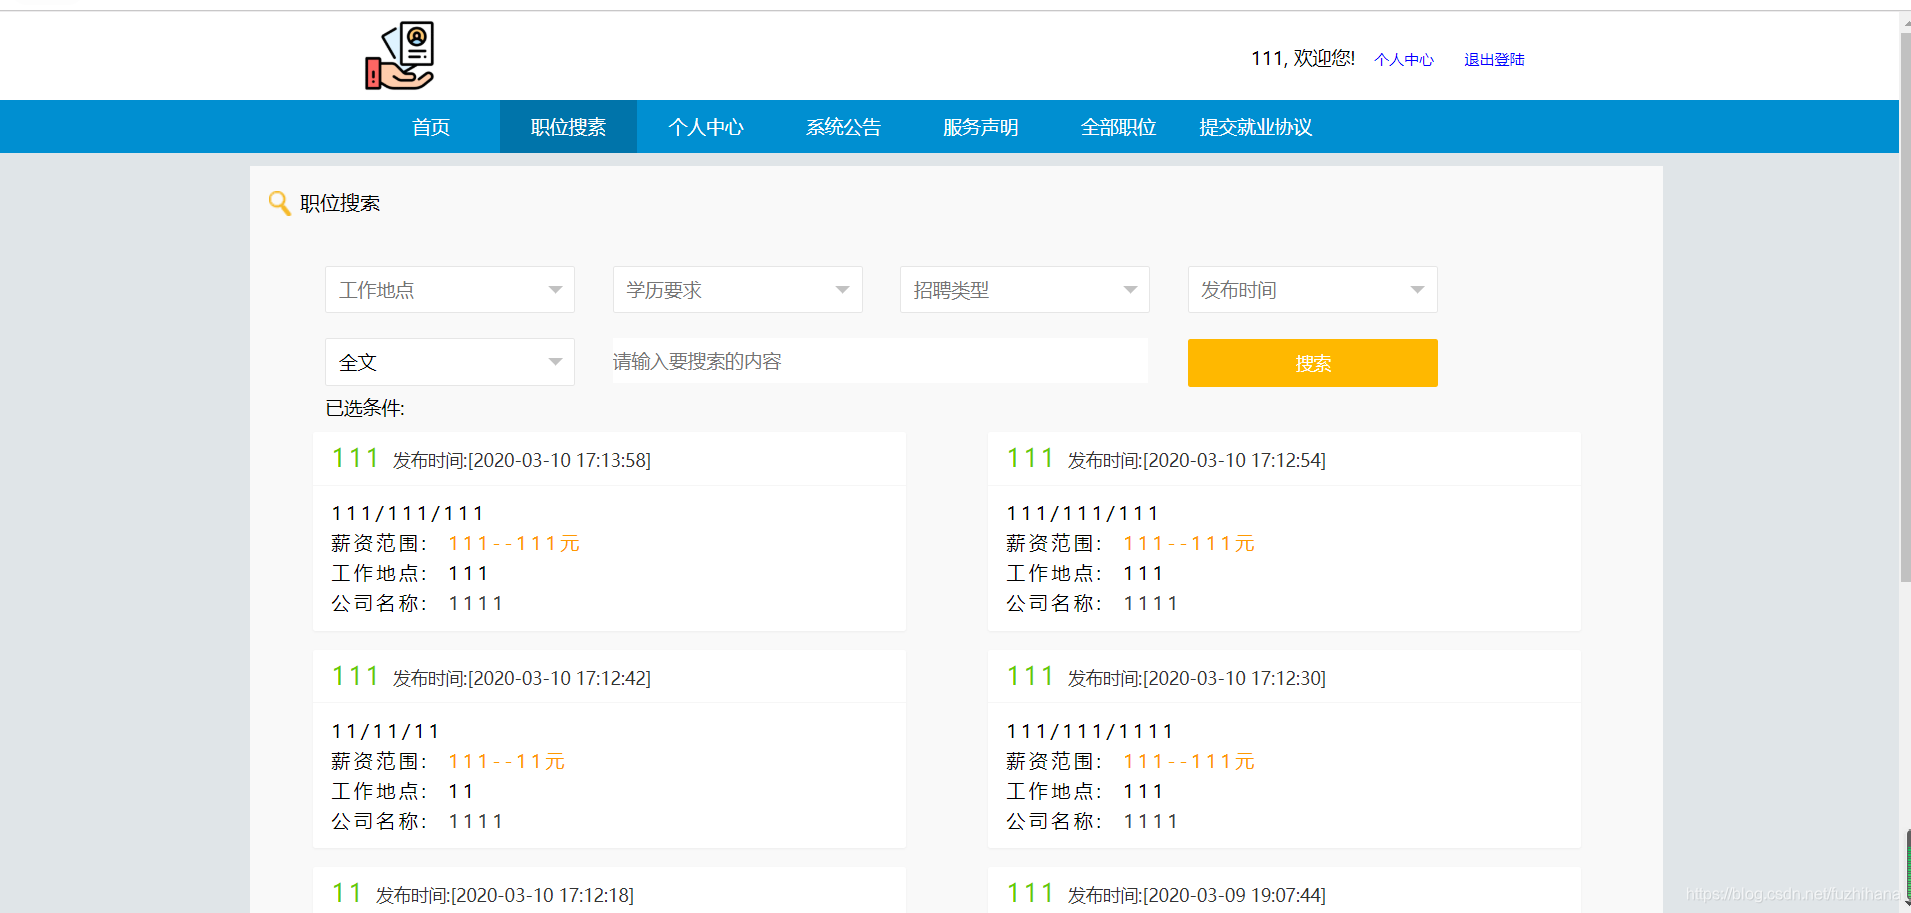Expand the 全文 search scope dropdown
The image size is (1911, 913).
point(450,362)
